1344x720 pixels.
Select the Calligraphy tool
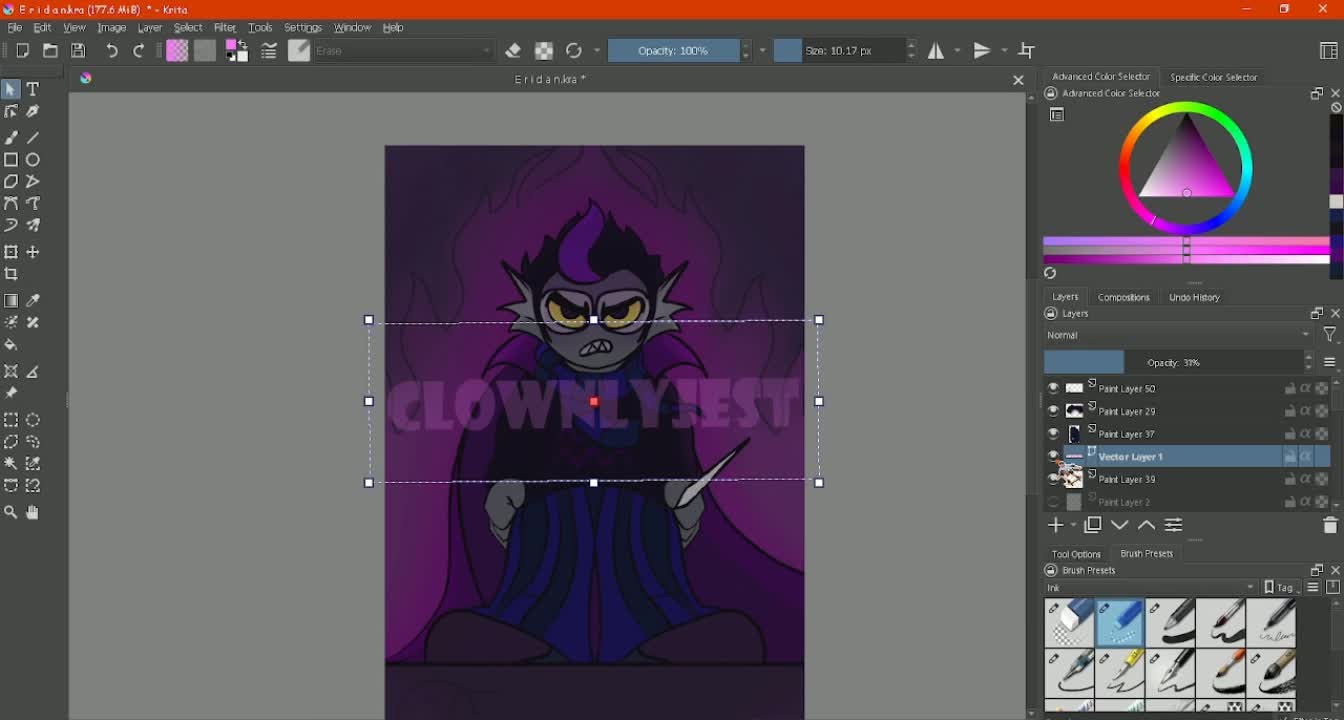pyautogui.click(x=33, y=111)
